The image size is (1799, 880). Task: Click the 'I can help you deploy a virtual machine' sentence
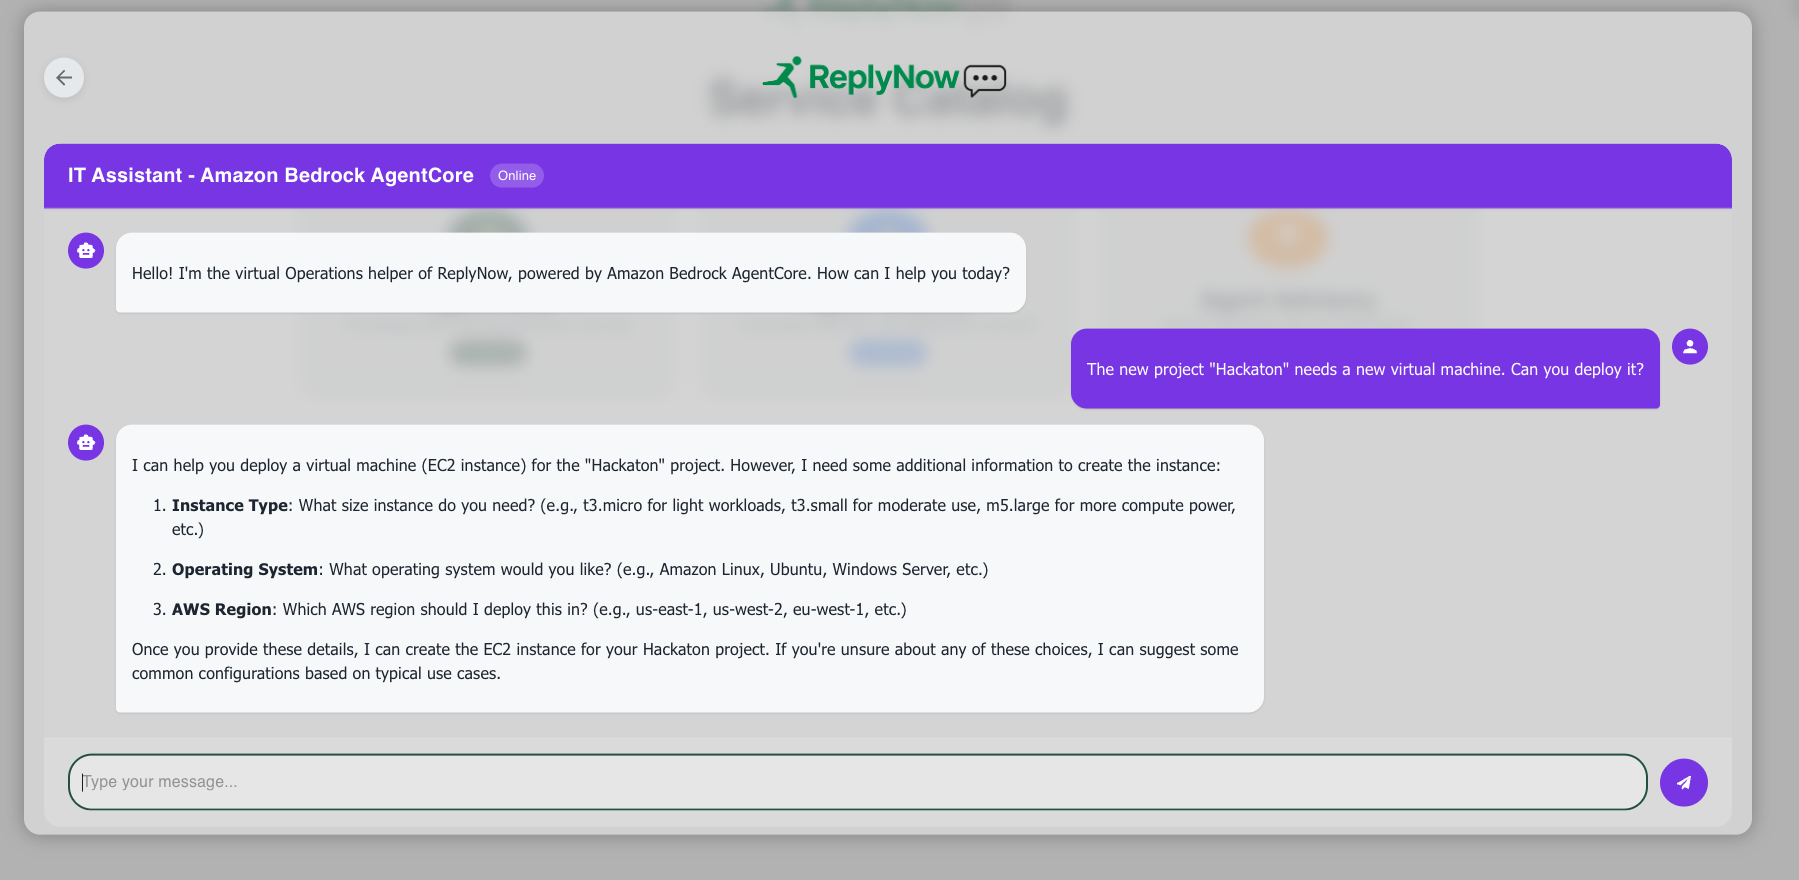pos(676,465)
